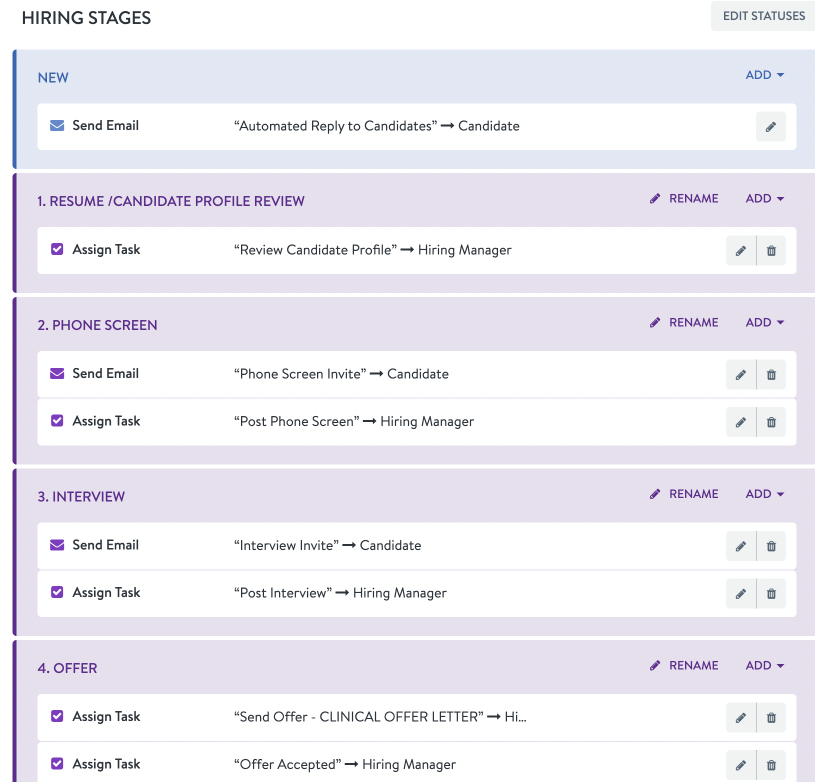The width and height of the screenshot is (815, 782).
Task: Delete the Post Phone Screen task
Action: click(771, 422)
